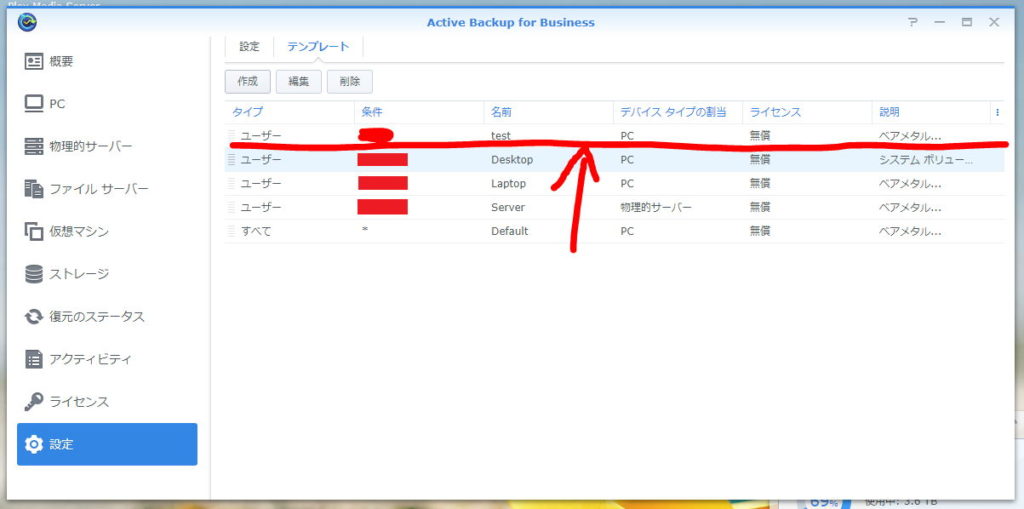Click the Active Backup for Business logo icon
Image resolution: width=1024 pixels, height=509 pixels.
(x=27, y=22)
